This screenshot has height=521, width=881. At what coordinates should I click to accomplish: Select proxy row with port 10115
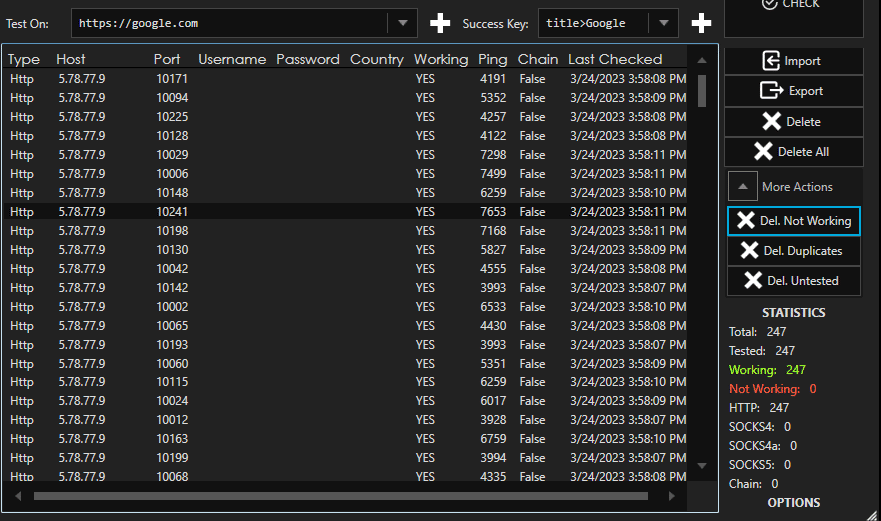(x=346, y=382)
